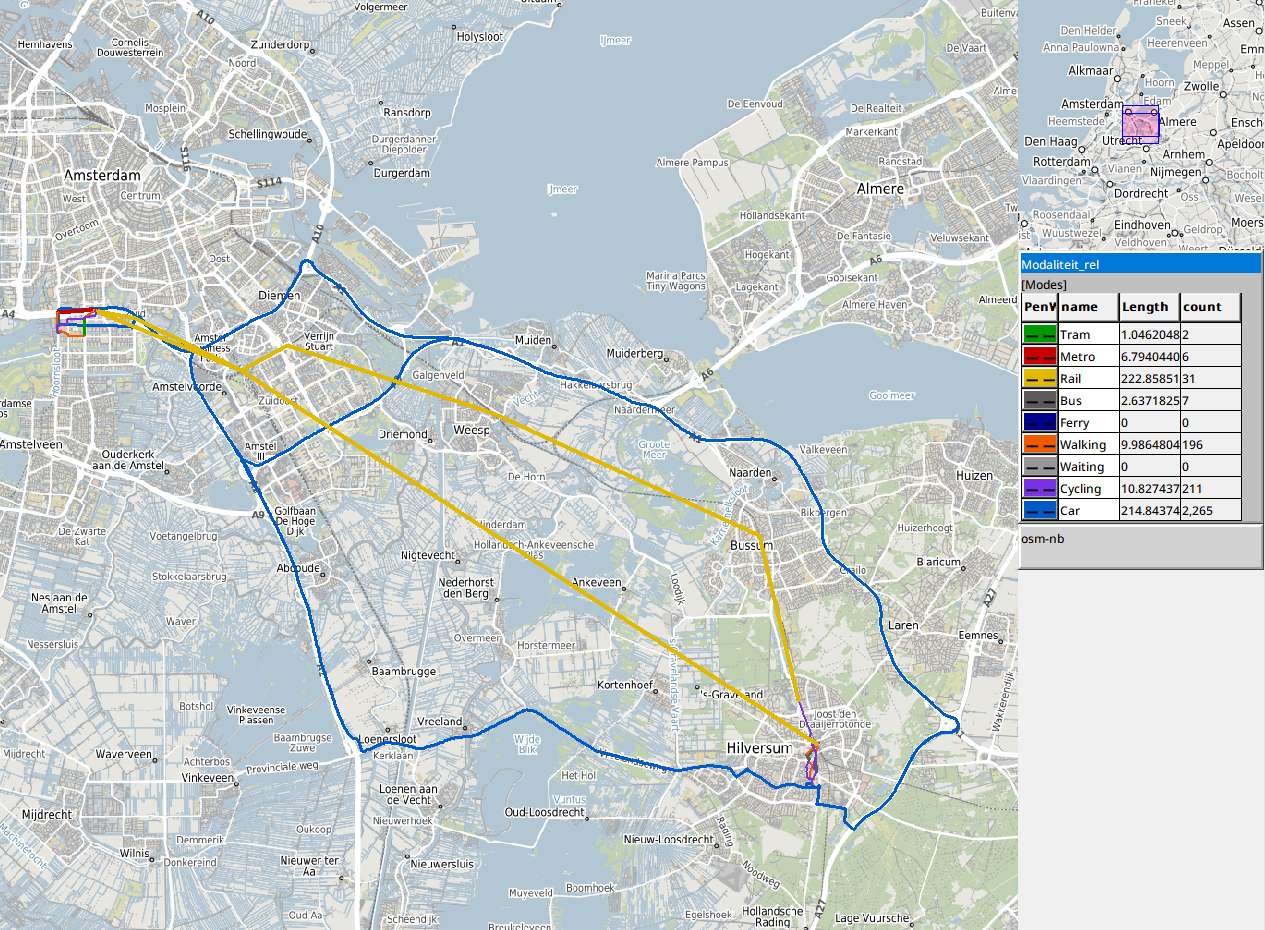Select the Modaliteit_rel layer title
Viewport: 1265px width, 930px height.
(x=1141, y=265)
